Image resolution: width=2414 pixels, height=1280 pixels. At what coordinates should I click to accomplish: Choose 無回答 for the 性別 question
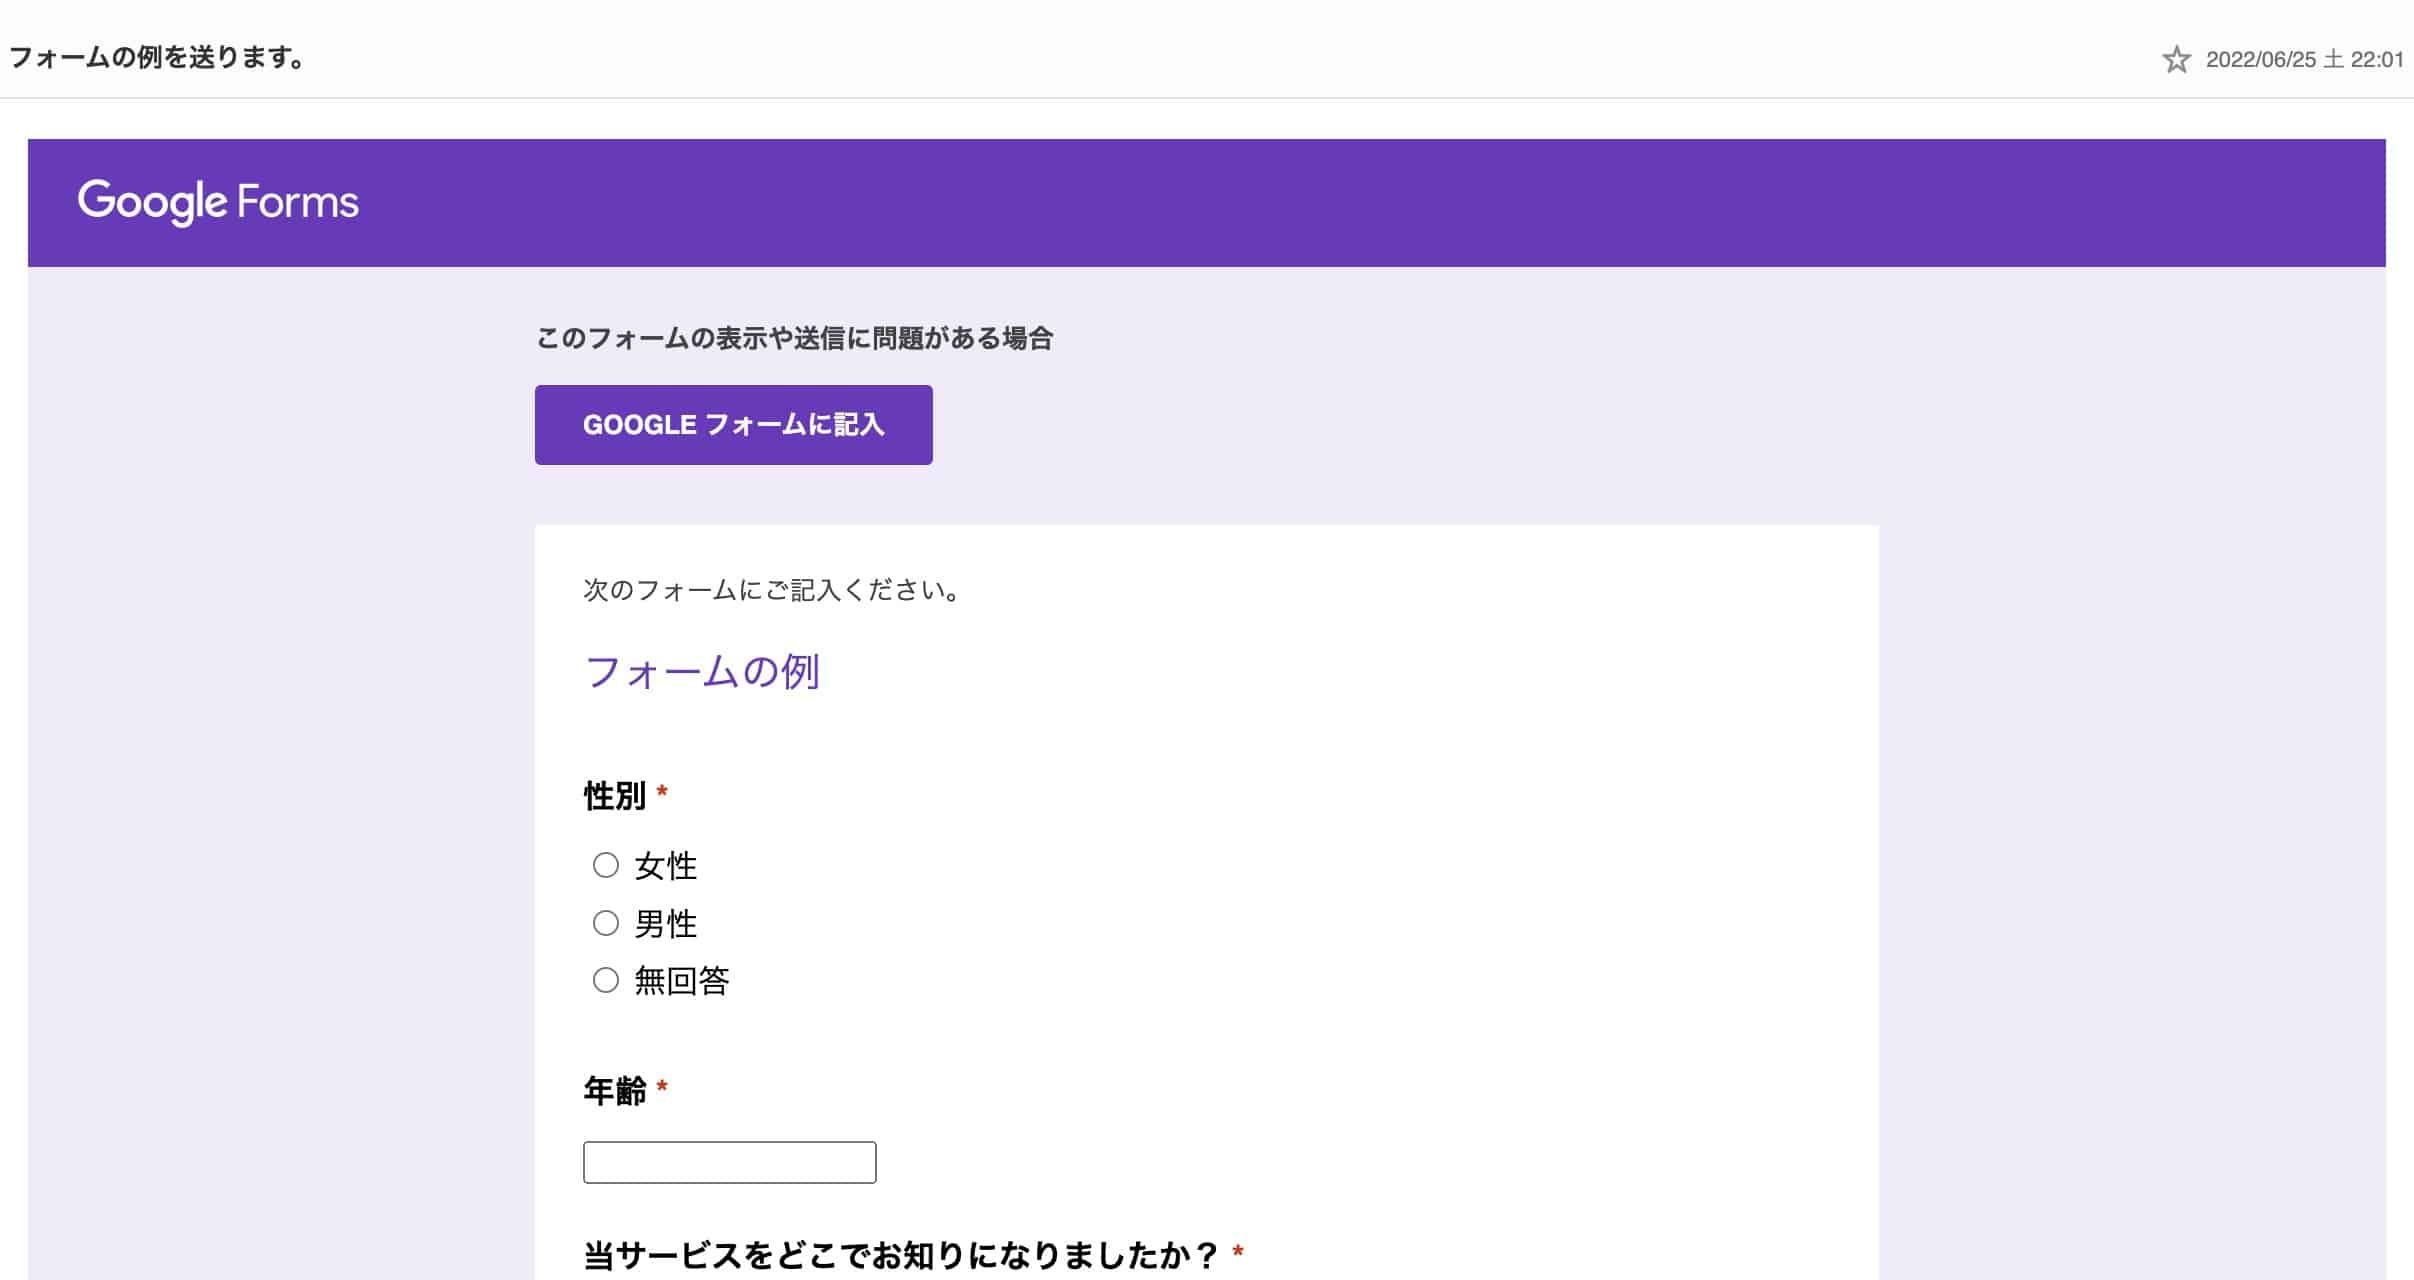[x=606, y=980]
